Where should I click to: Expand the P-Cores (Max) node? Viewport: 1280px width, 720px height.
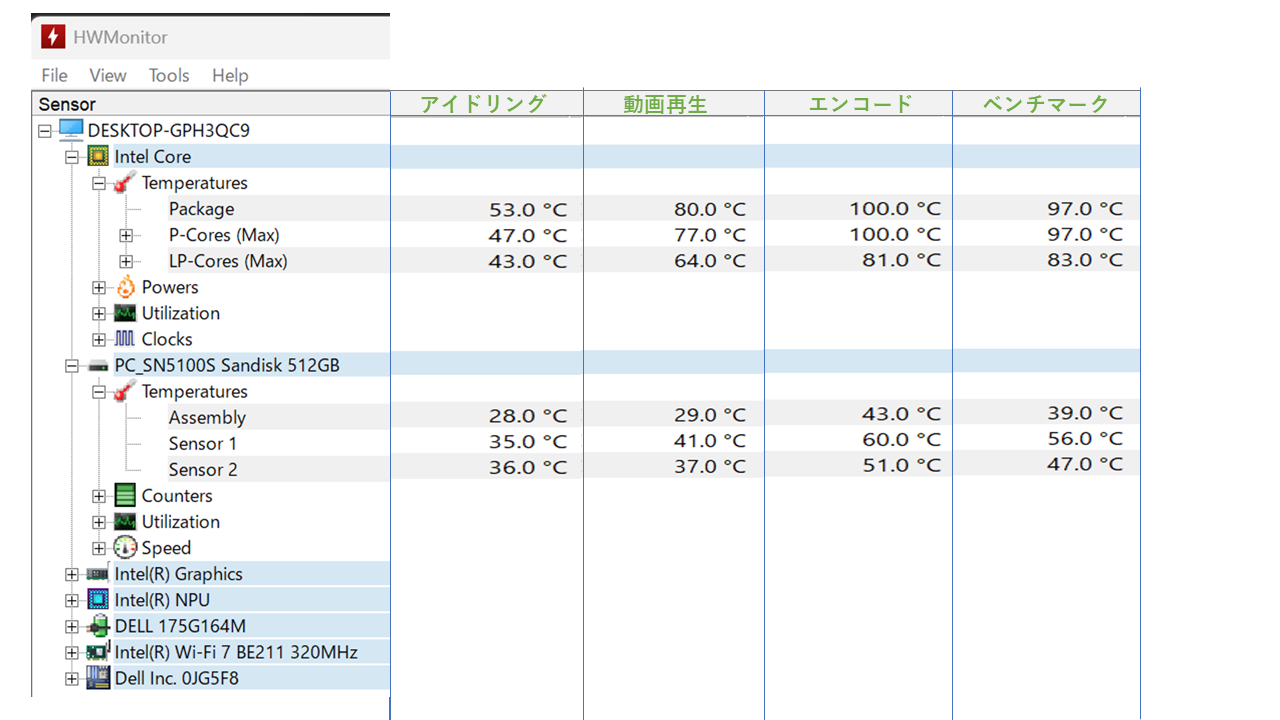tap(125, 235)
